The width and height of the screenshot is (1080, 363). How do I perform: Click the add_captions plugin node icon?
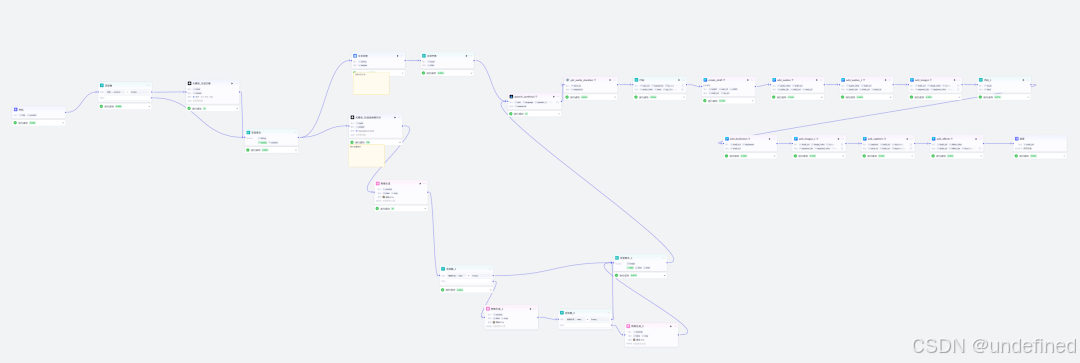coord(865,138)
